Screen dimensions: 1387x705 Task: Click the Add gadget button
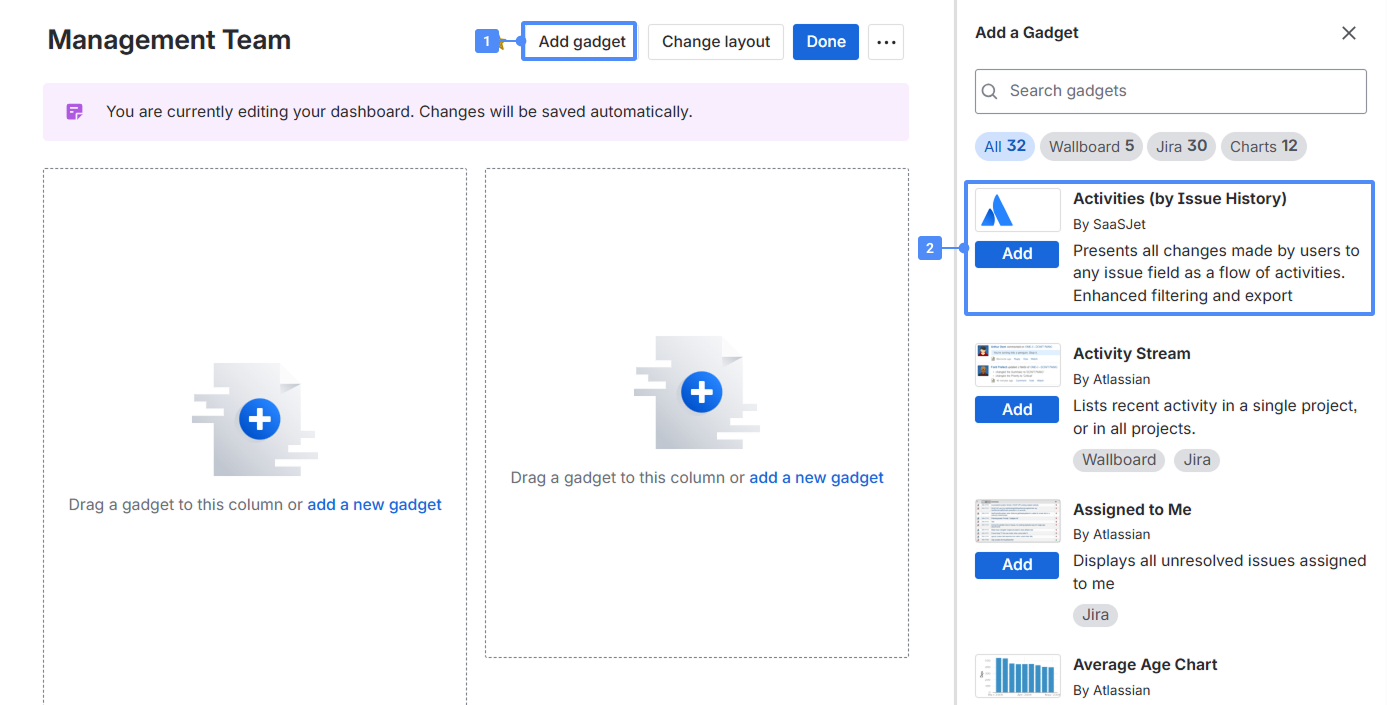[580, 42]
